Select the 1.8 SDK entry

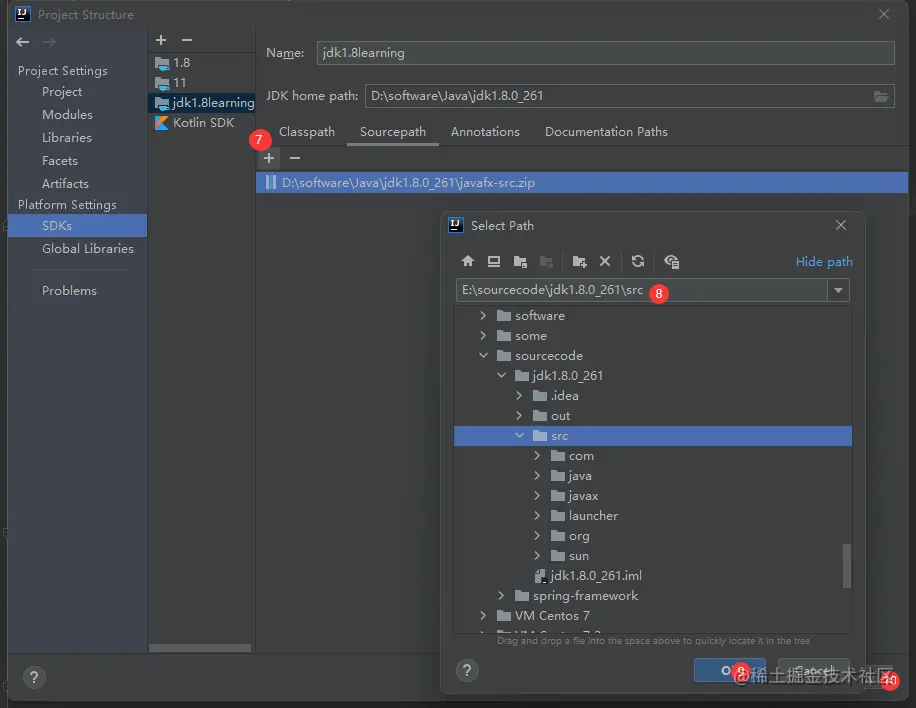(x=201, y=63)
